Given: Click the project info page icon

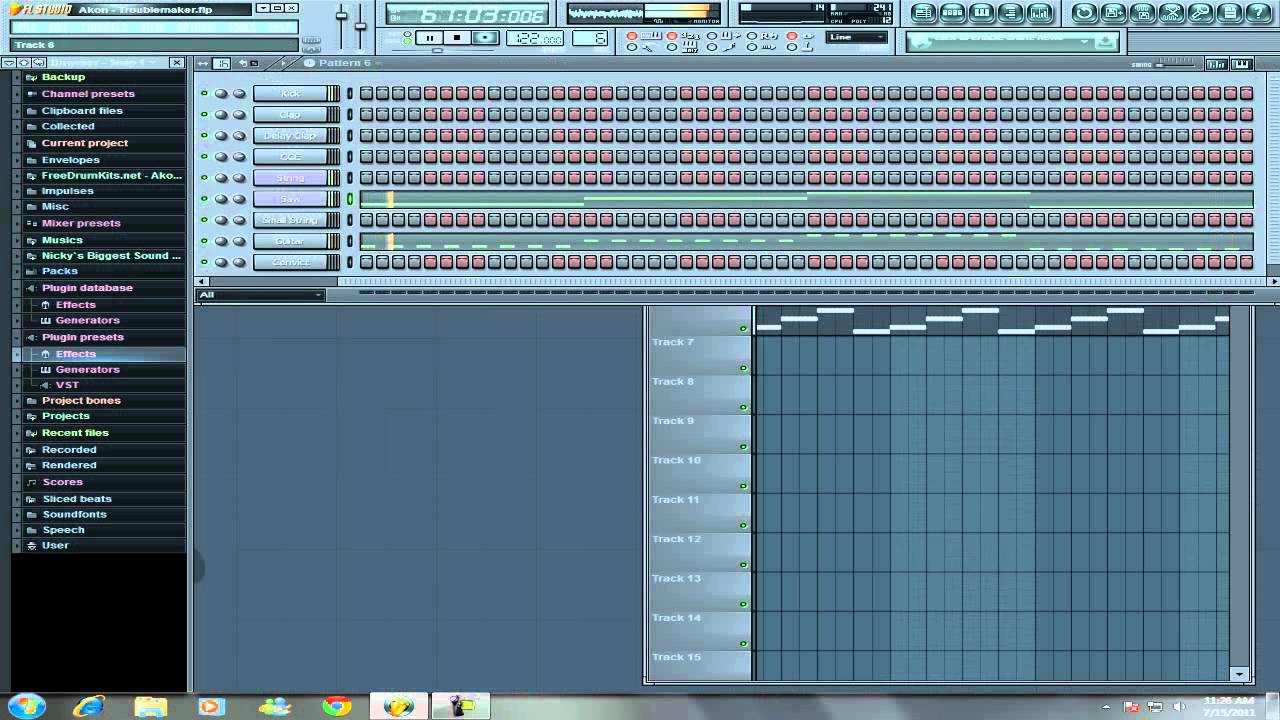Looking at the screenshot, I should tap(1229, 13).
